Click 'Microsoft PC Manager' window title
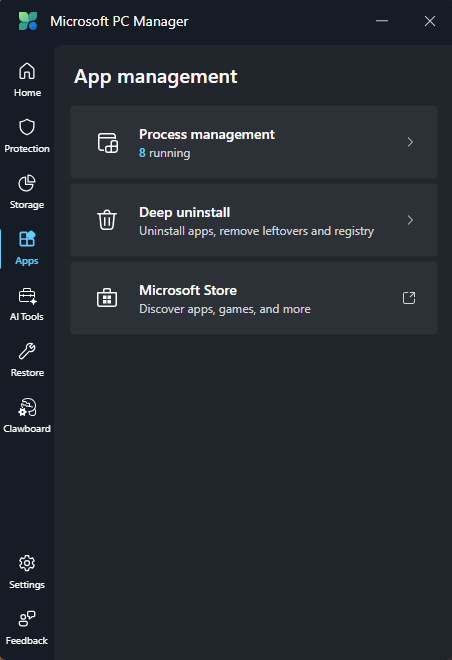 [119, 21]
